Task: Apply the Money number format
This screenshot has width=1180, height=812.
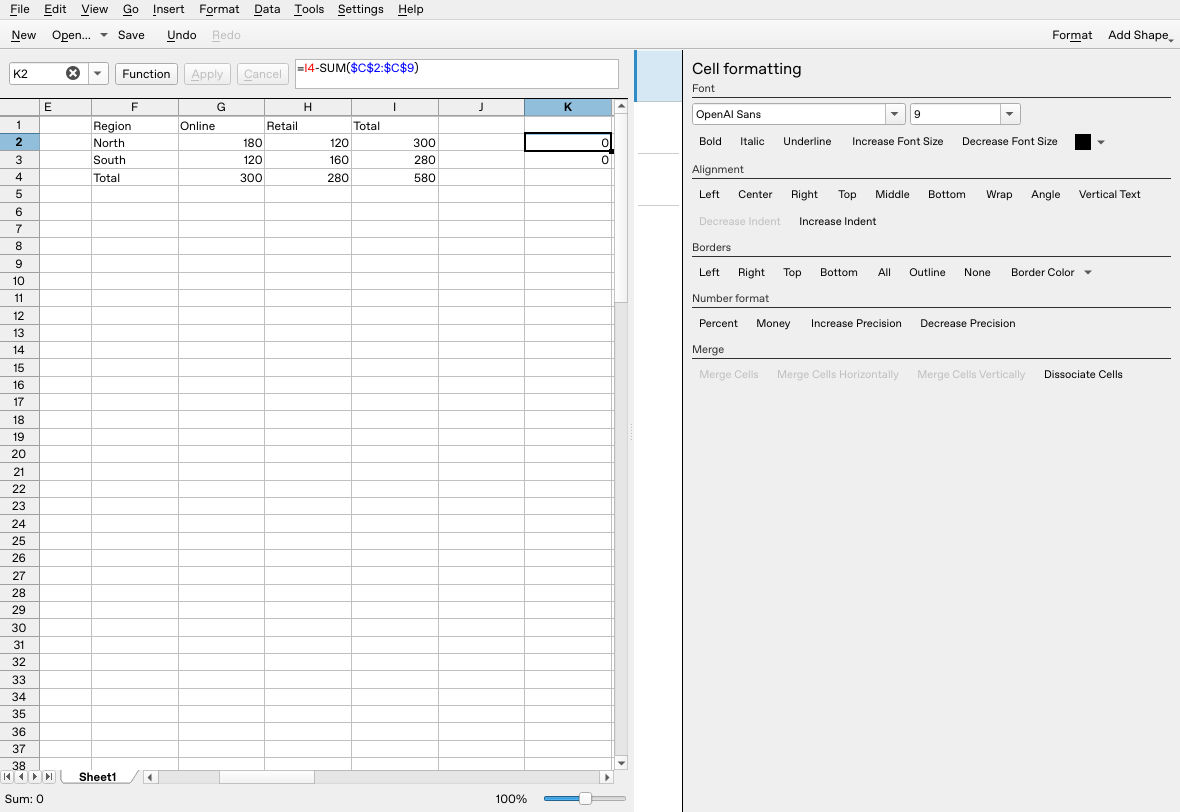Action: pos(773,324)
